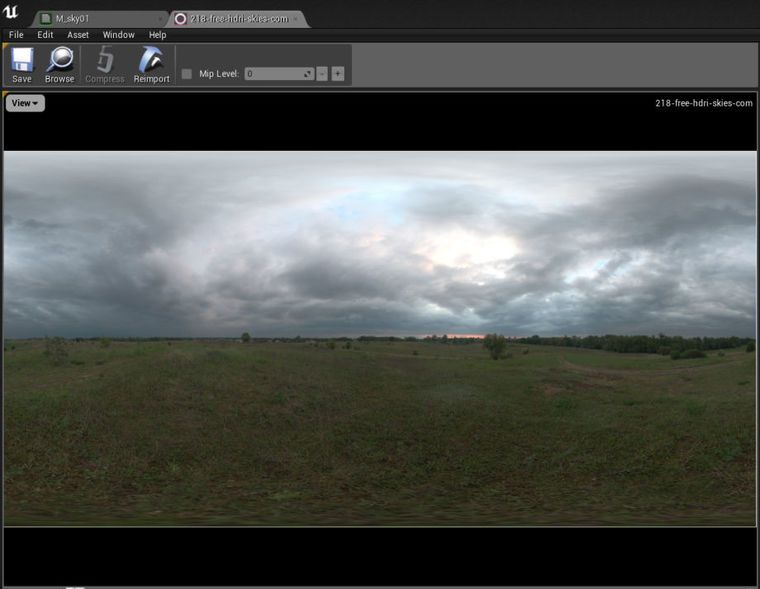
Task: Click the Save toolbar icon
Action: pyautogui.click(x=22, y=65)
